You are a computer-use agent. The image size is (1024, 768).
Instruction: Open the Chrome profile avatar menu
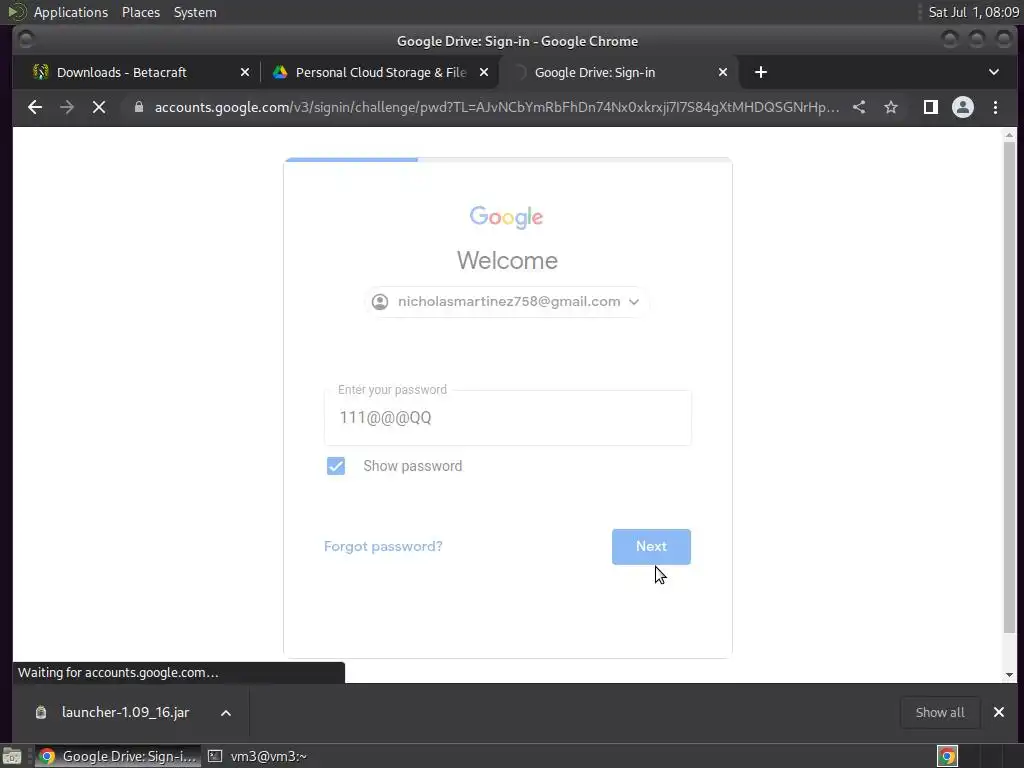(x=963, y=107)
